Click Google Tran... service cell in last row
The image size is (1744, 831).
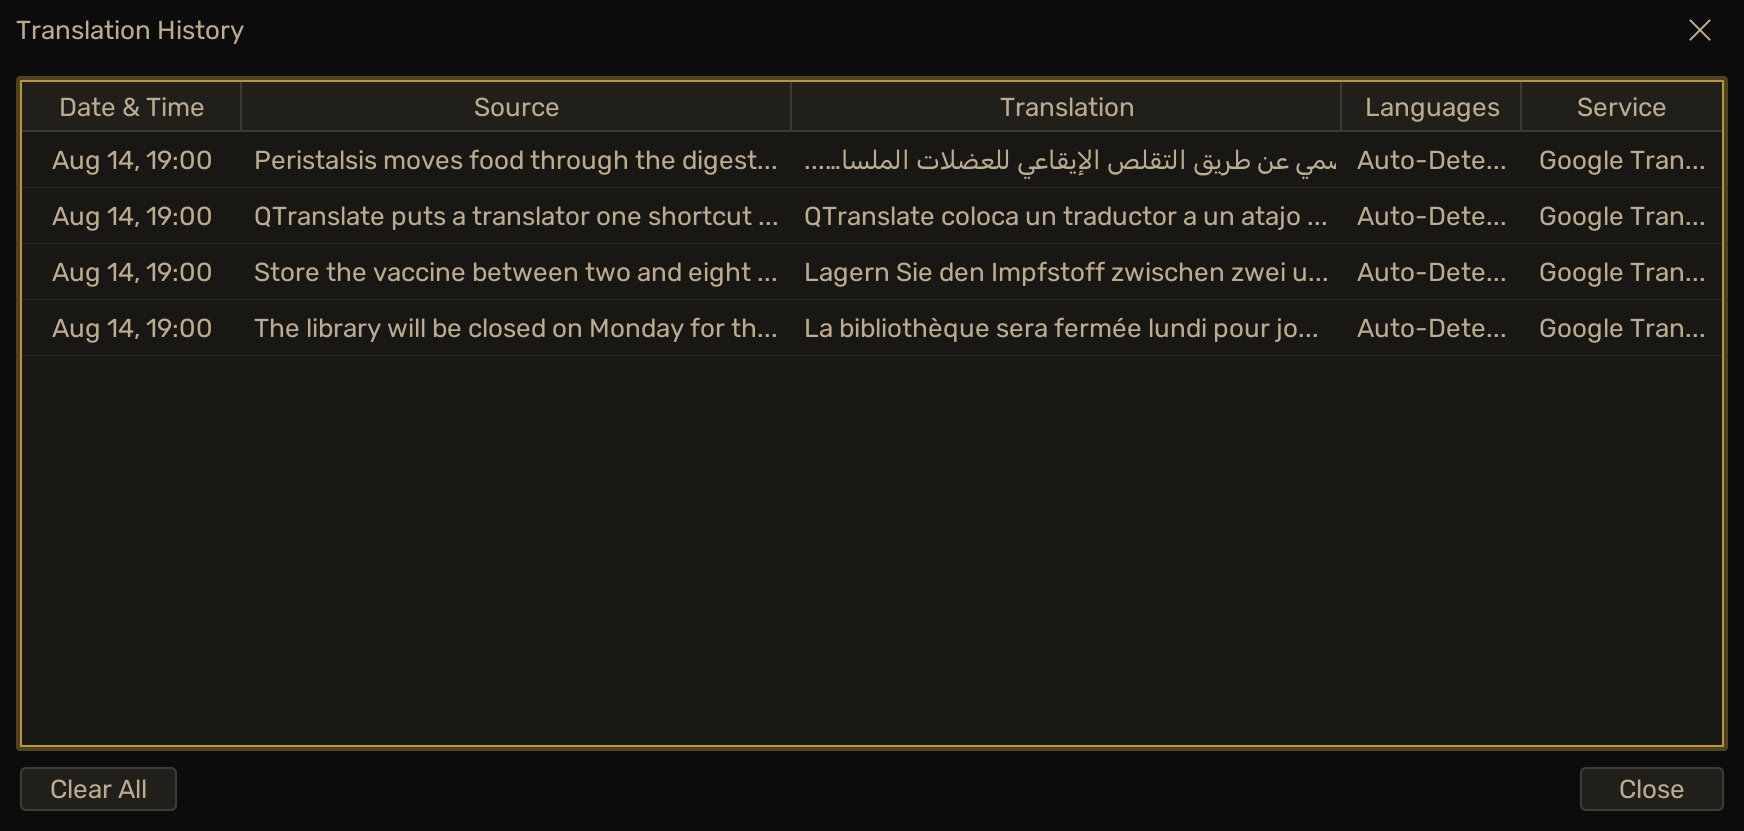tap(1621, 328)
